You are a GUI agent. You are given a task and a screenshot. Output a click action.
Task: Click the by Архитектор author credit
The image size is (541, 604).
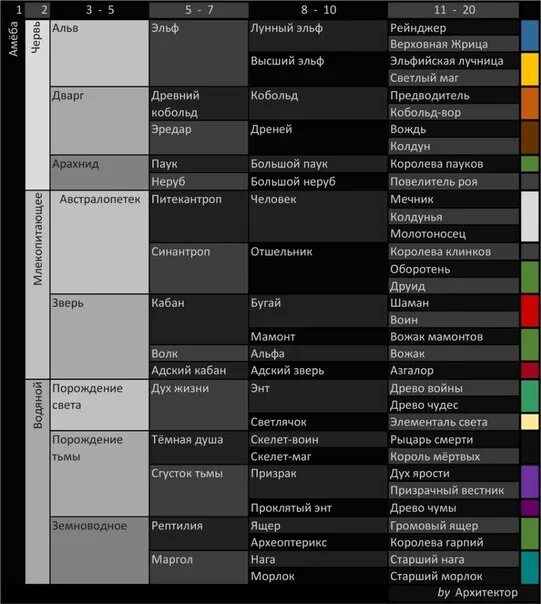point(477,592)
